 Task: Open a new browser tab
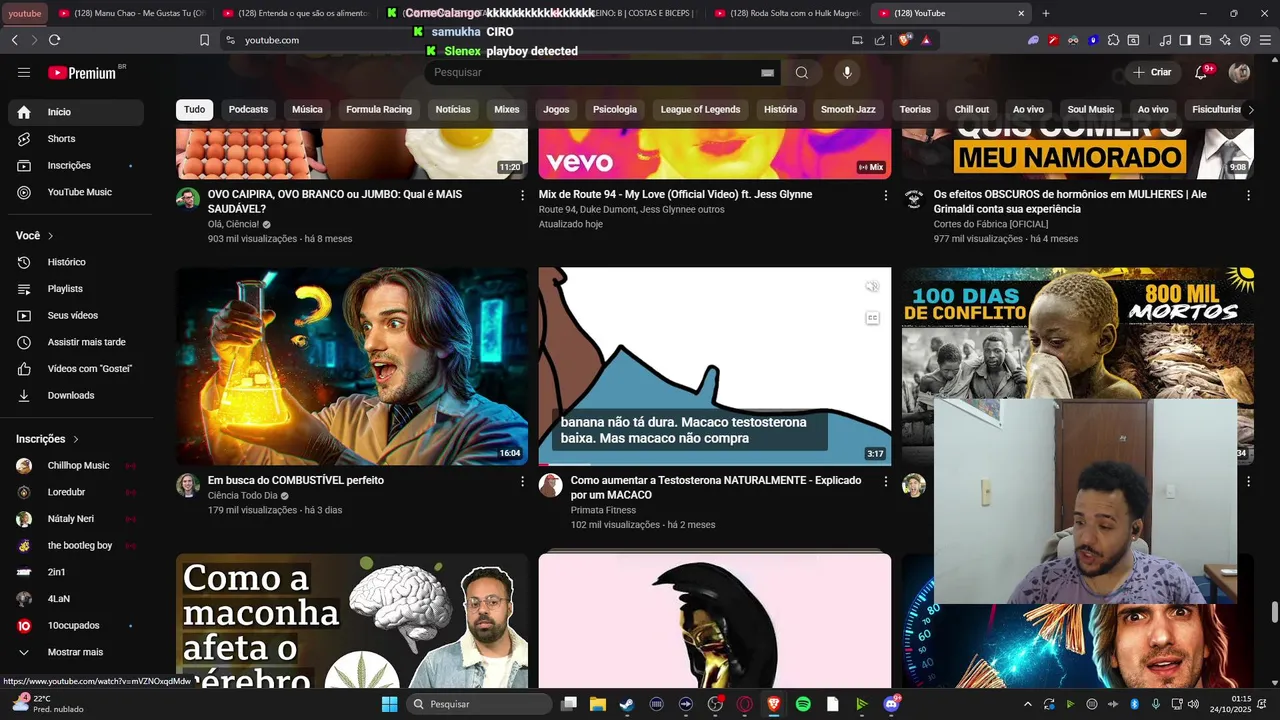pyautogui.click(x=1046, y=13)
